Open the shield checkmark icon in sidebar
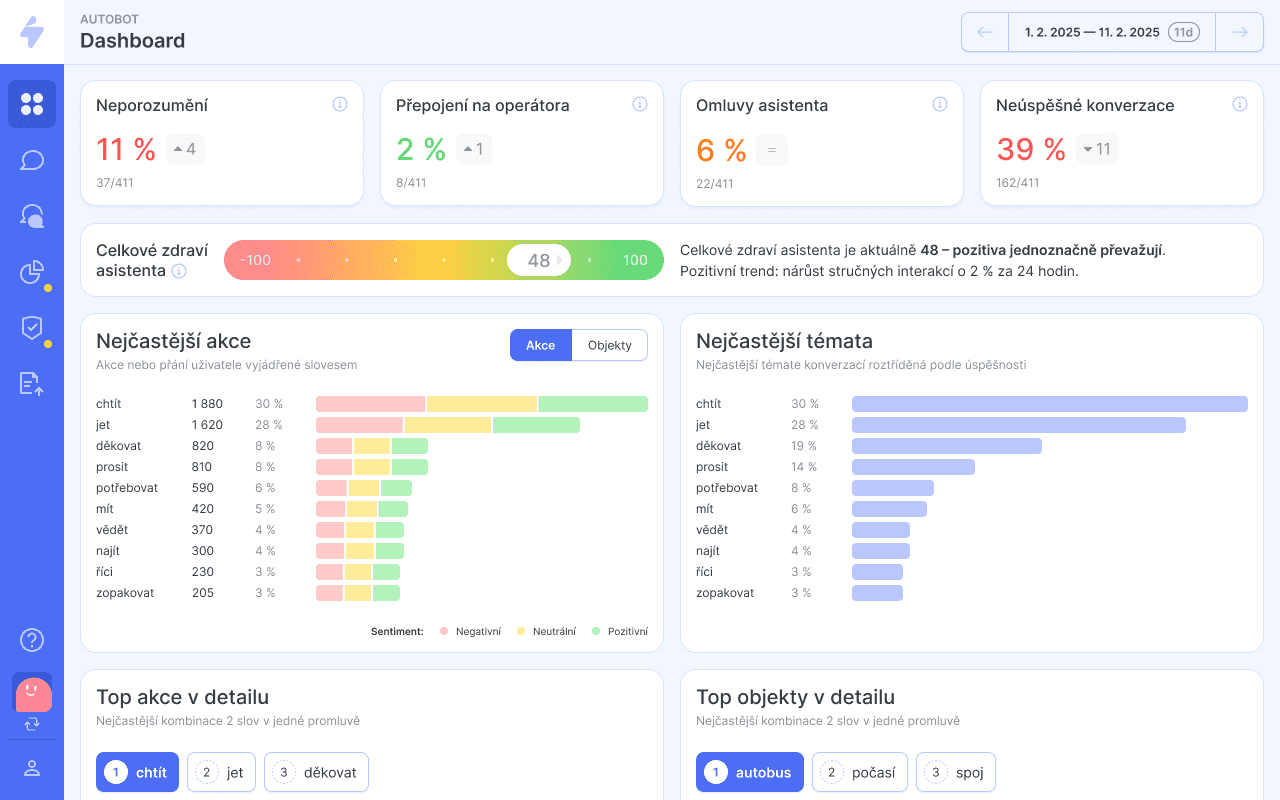The width and height of the screenshot is (1280, 800). tap(32, 328)
